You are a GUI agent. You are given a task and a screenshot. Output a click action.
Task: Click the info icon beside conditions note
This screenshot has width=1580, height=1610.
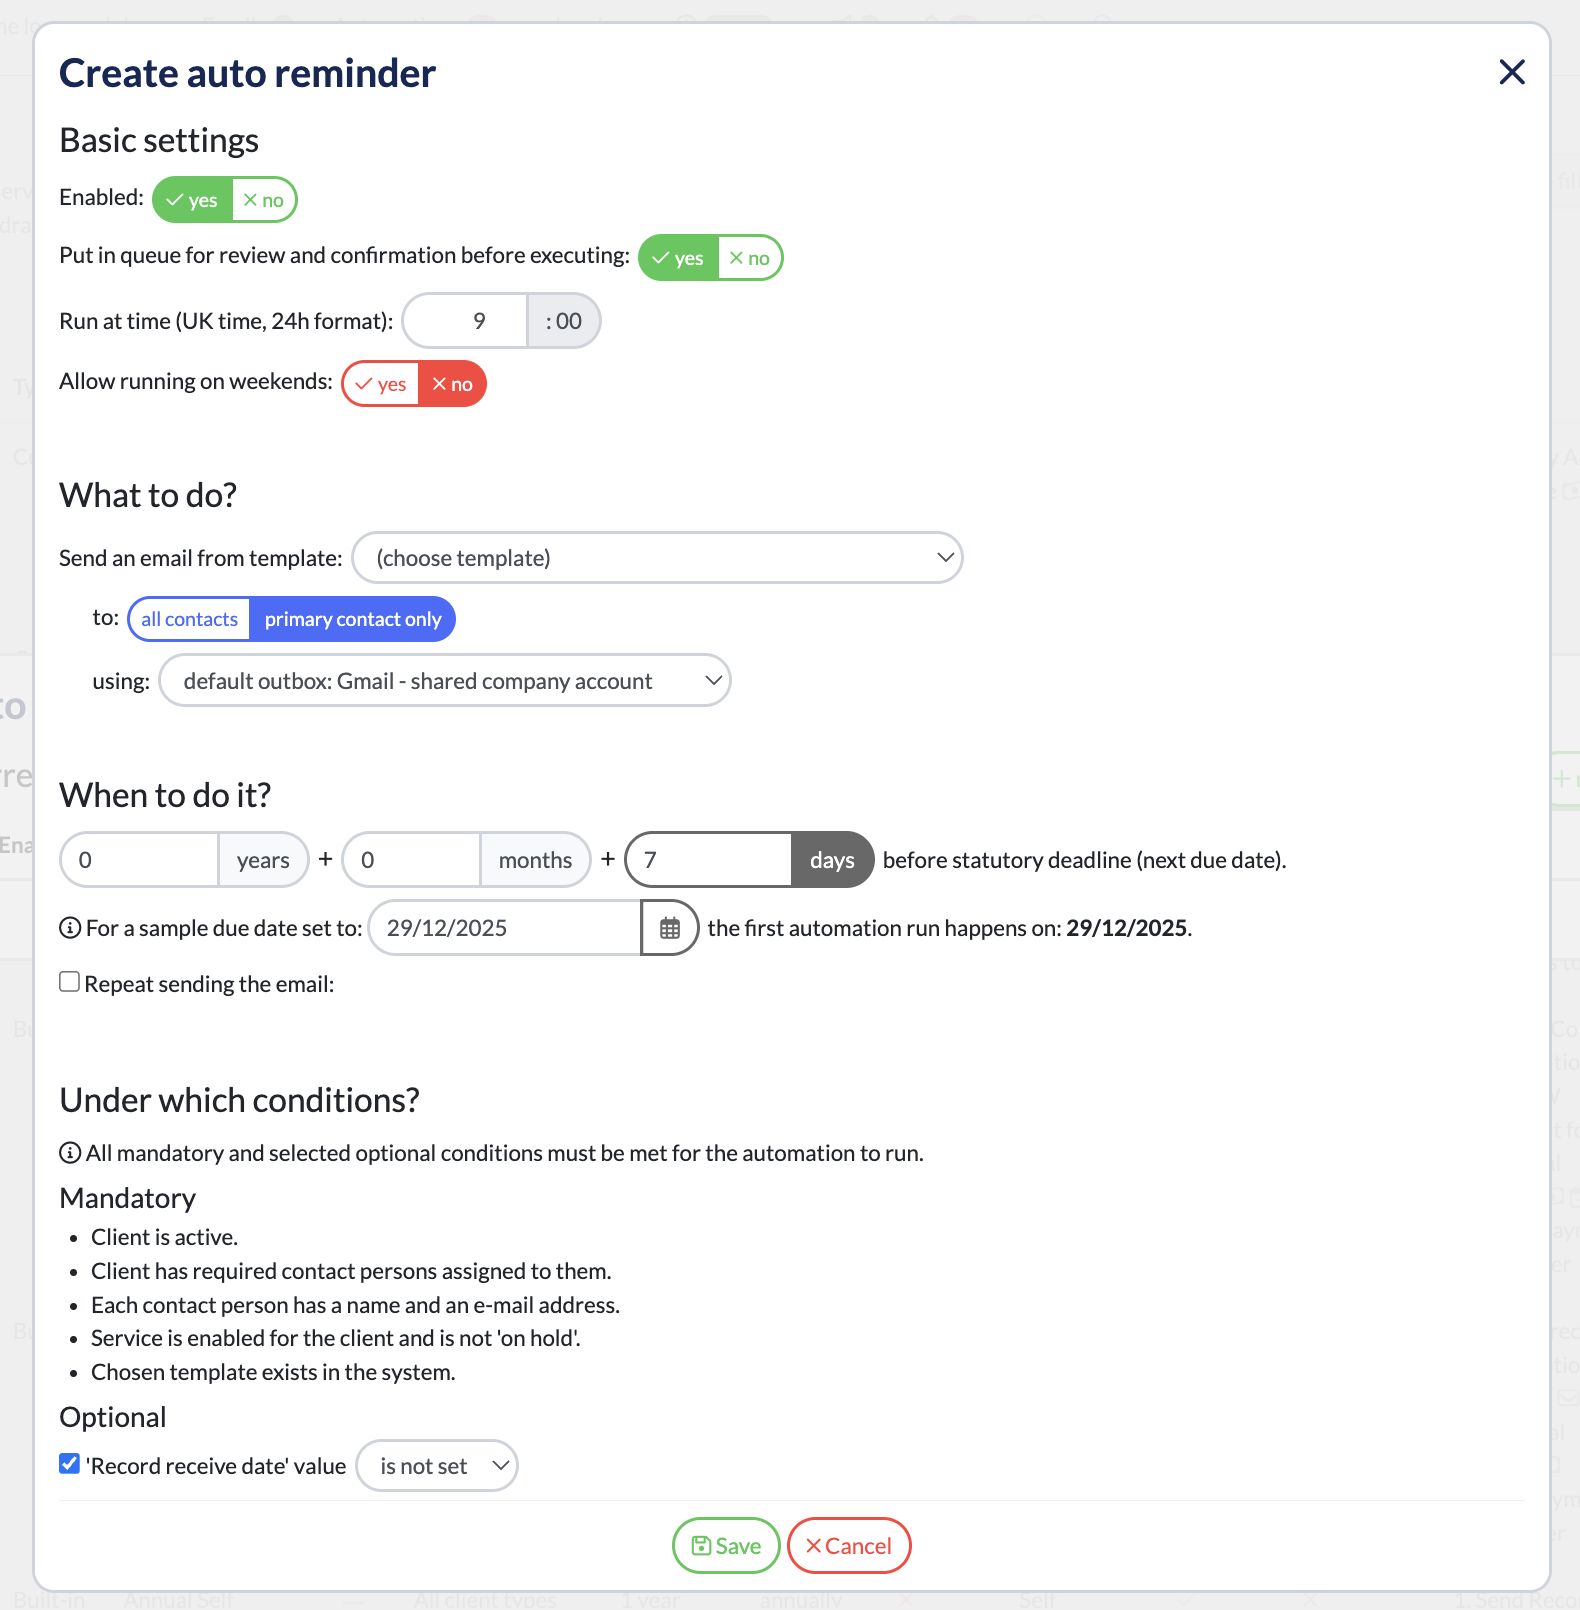(x=70, y=1154)
